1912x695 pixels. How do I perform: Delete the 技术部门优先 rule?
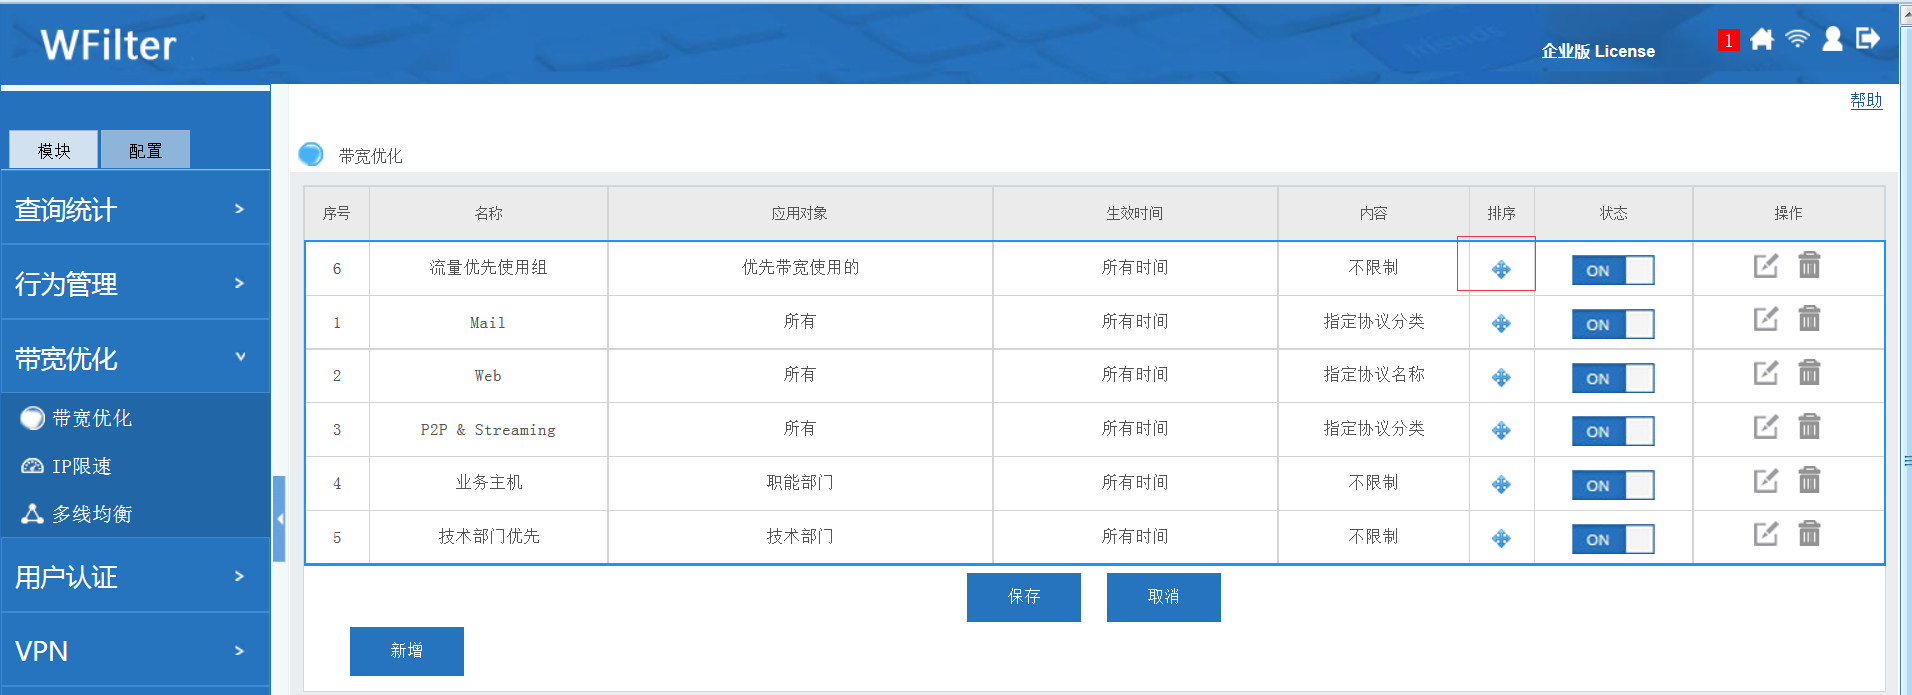(x=1809, y=535)
